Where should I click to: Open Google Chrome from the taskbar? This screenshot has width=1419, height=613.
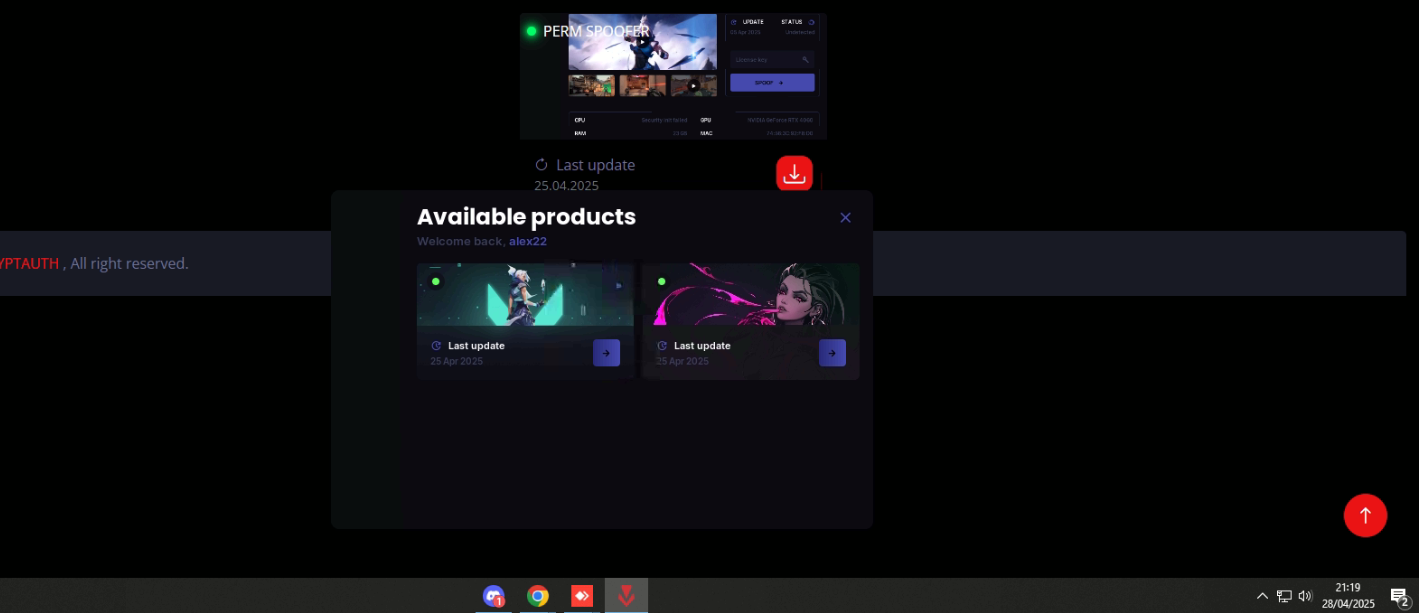point(538,596)
